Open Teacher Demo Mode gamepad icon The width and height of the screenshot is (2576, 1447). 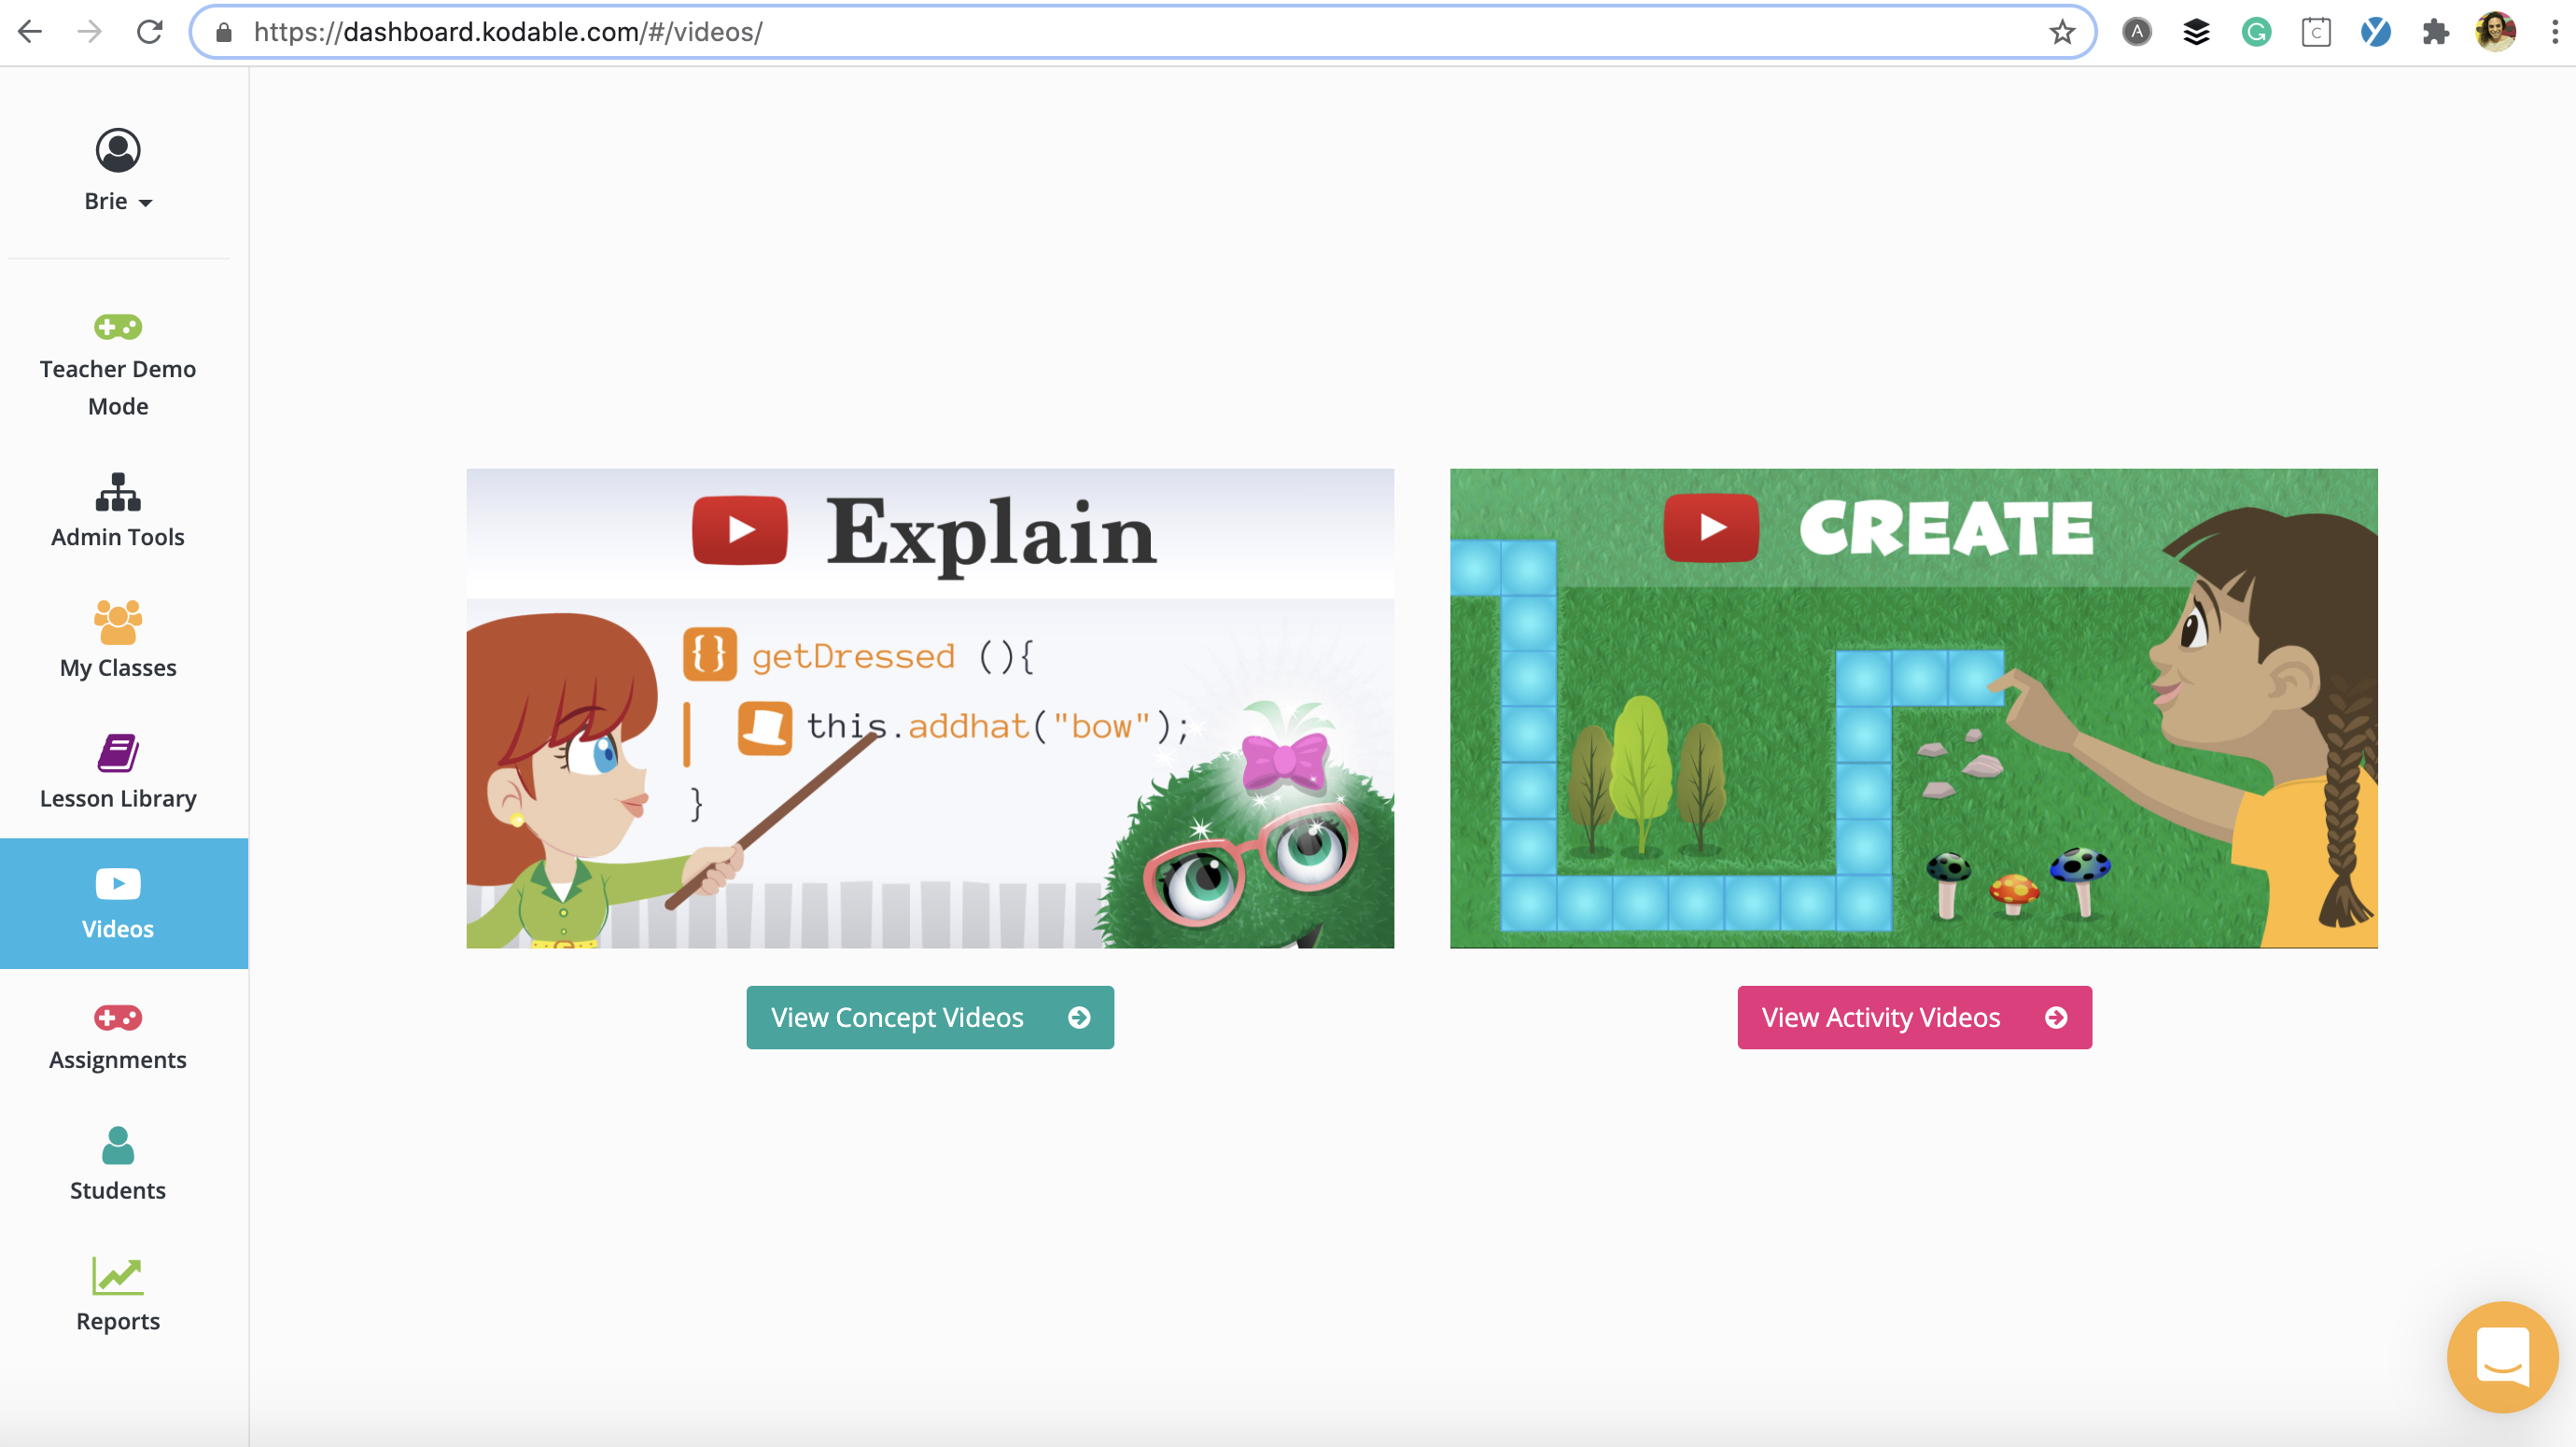pyautogui.click(x=118, y=327)
